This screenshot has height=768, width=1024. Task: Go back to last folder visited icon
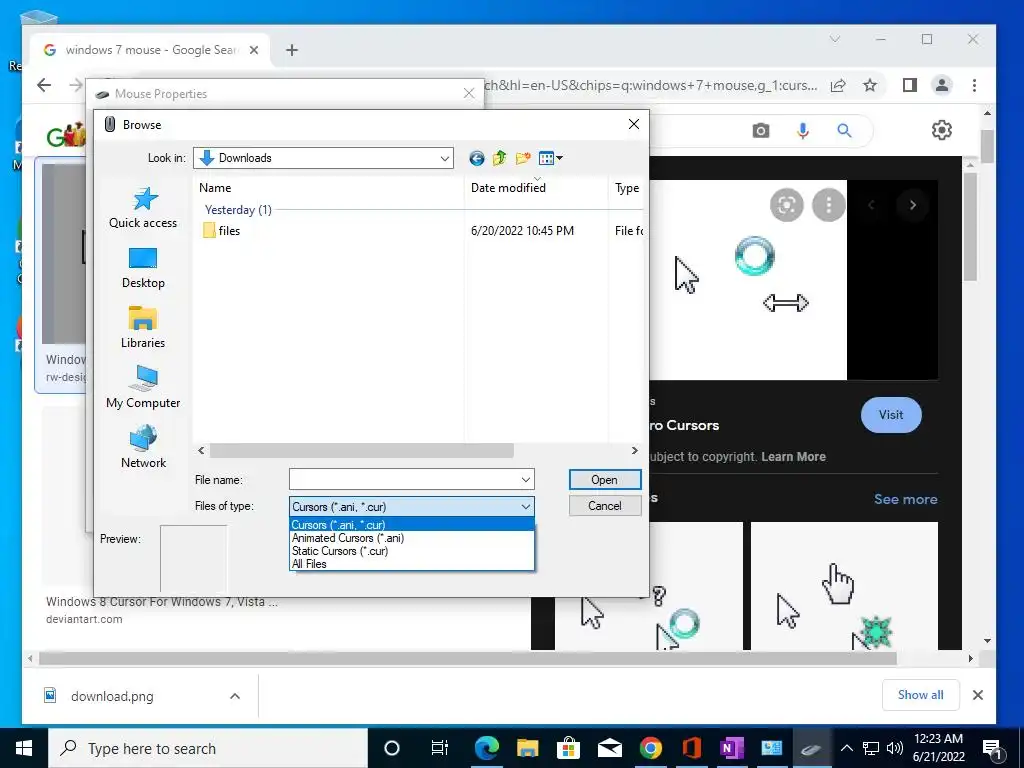tap(477, 158)
